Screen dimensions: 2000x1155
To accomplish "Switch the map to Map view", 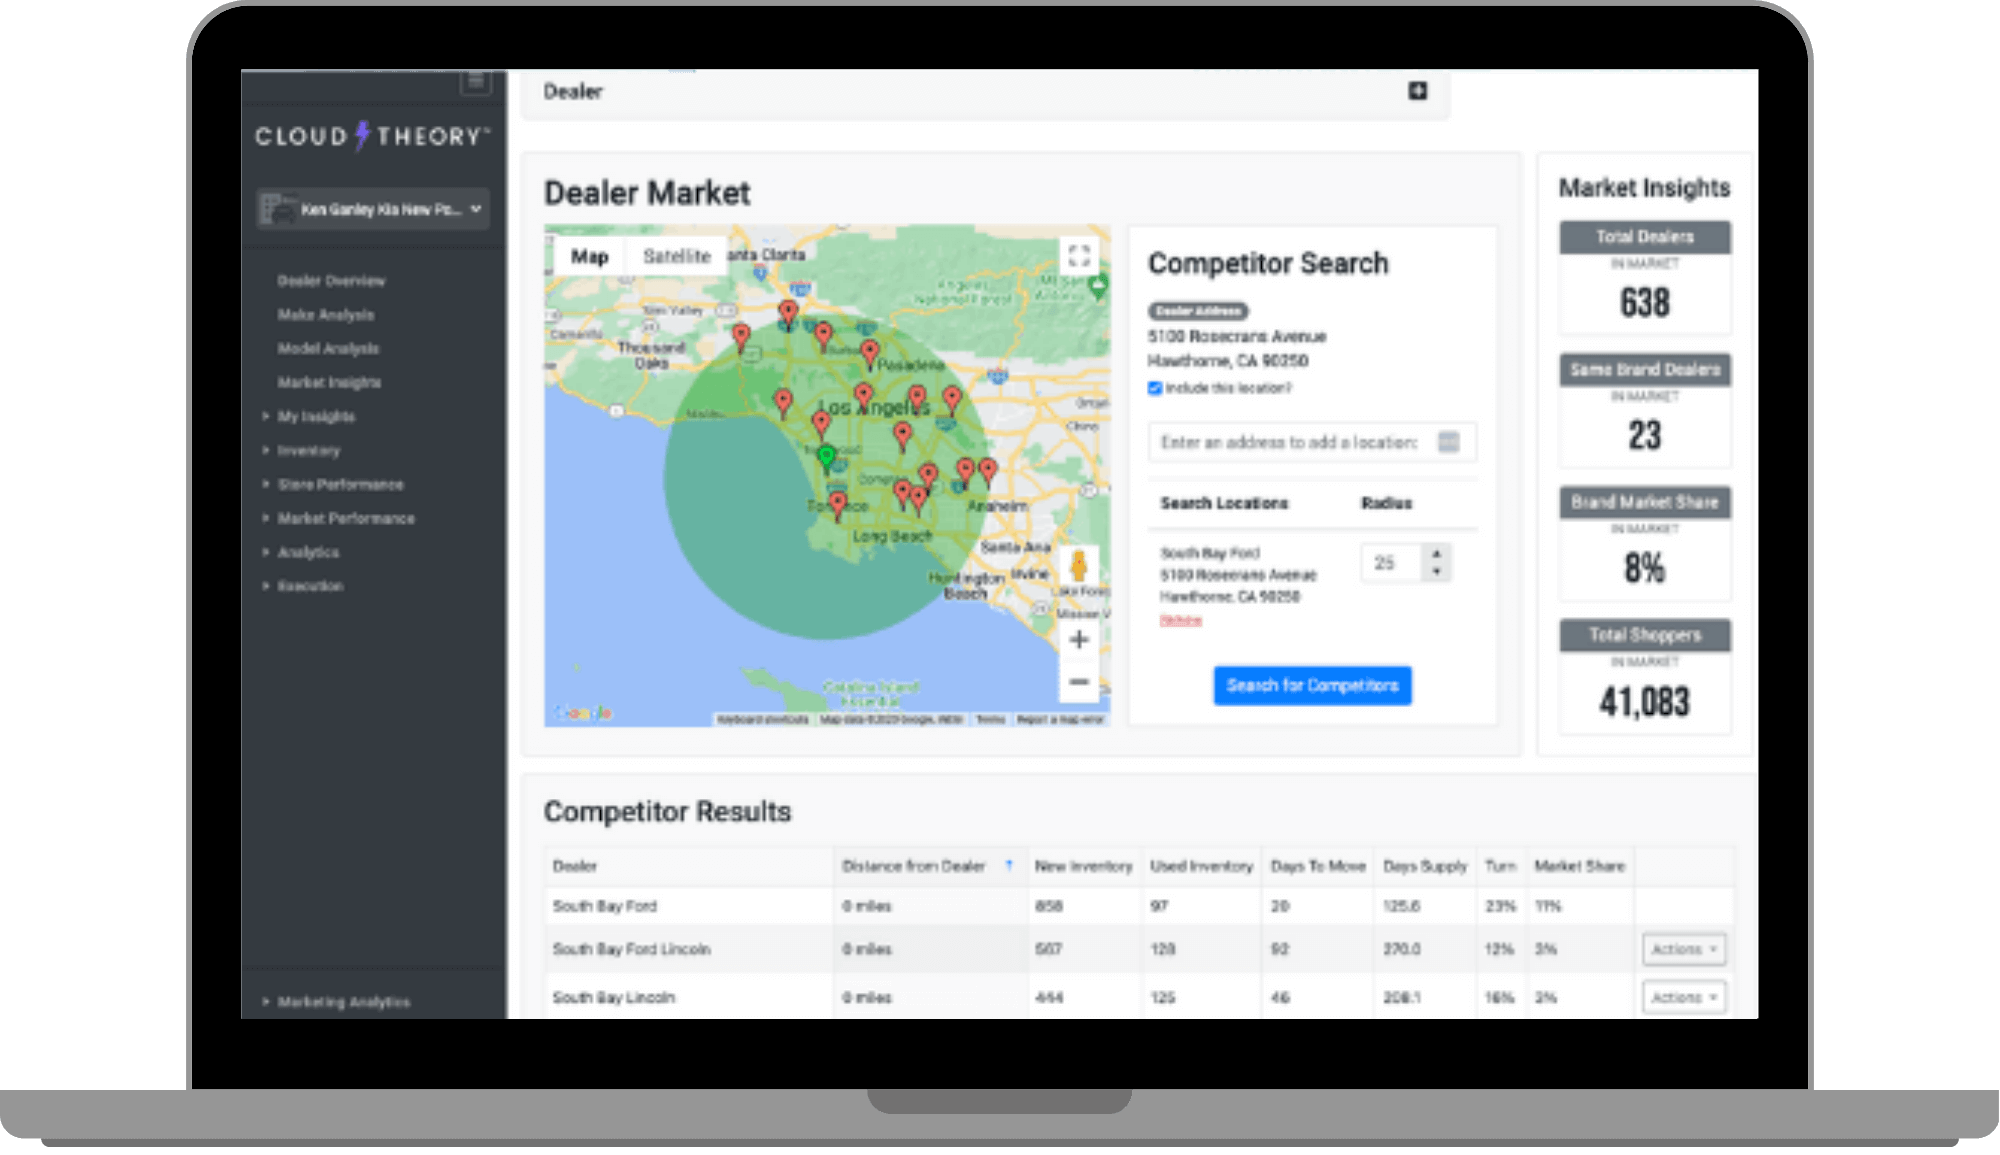I will click(590, 257).
